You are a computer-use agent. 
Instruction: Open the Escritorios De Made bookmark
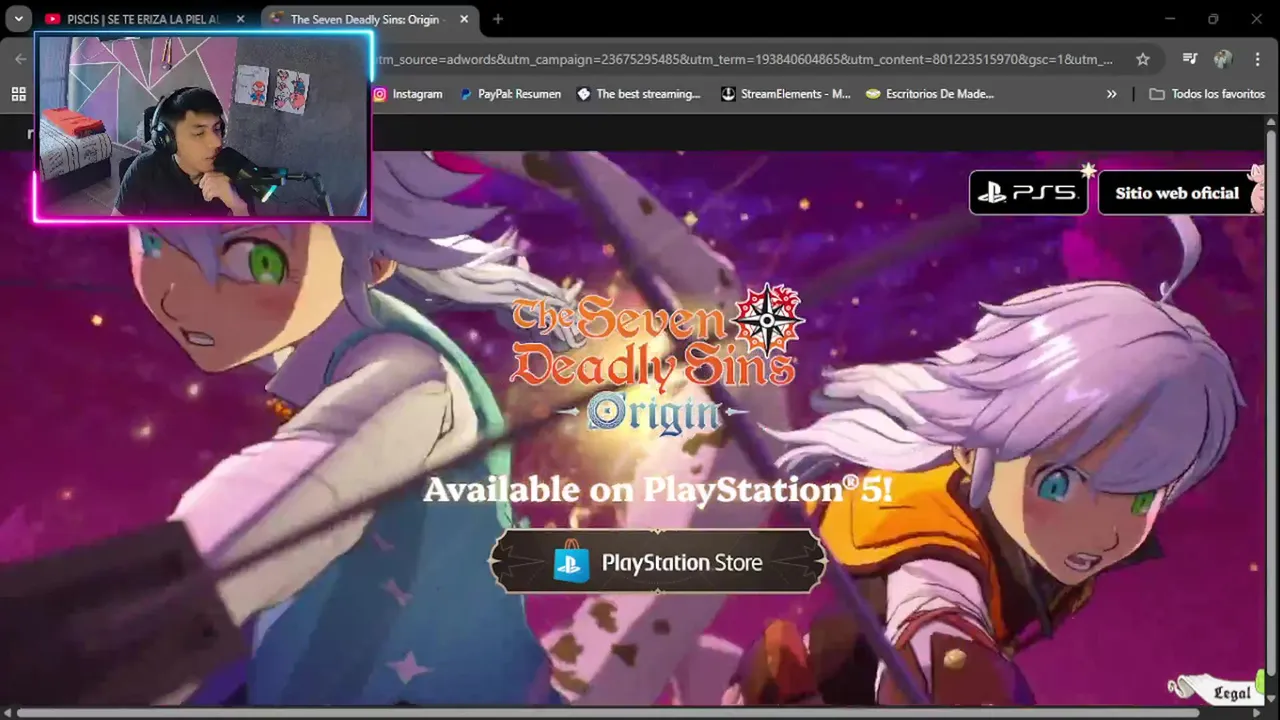[x=930, y=94]
